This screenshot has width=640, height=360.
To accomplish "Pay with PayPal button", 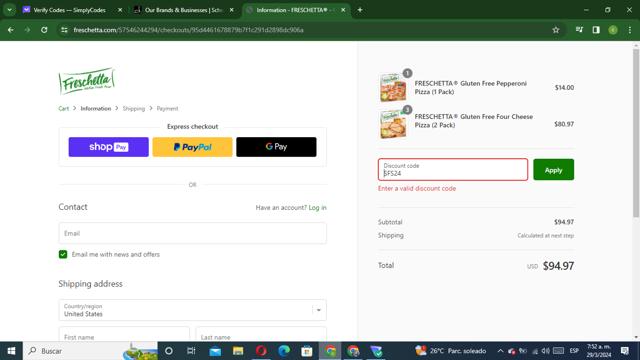I will (x=192, y=147).
